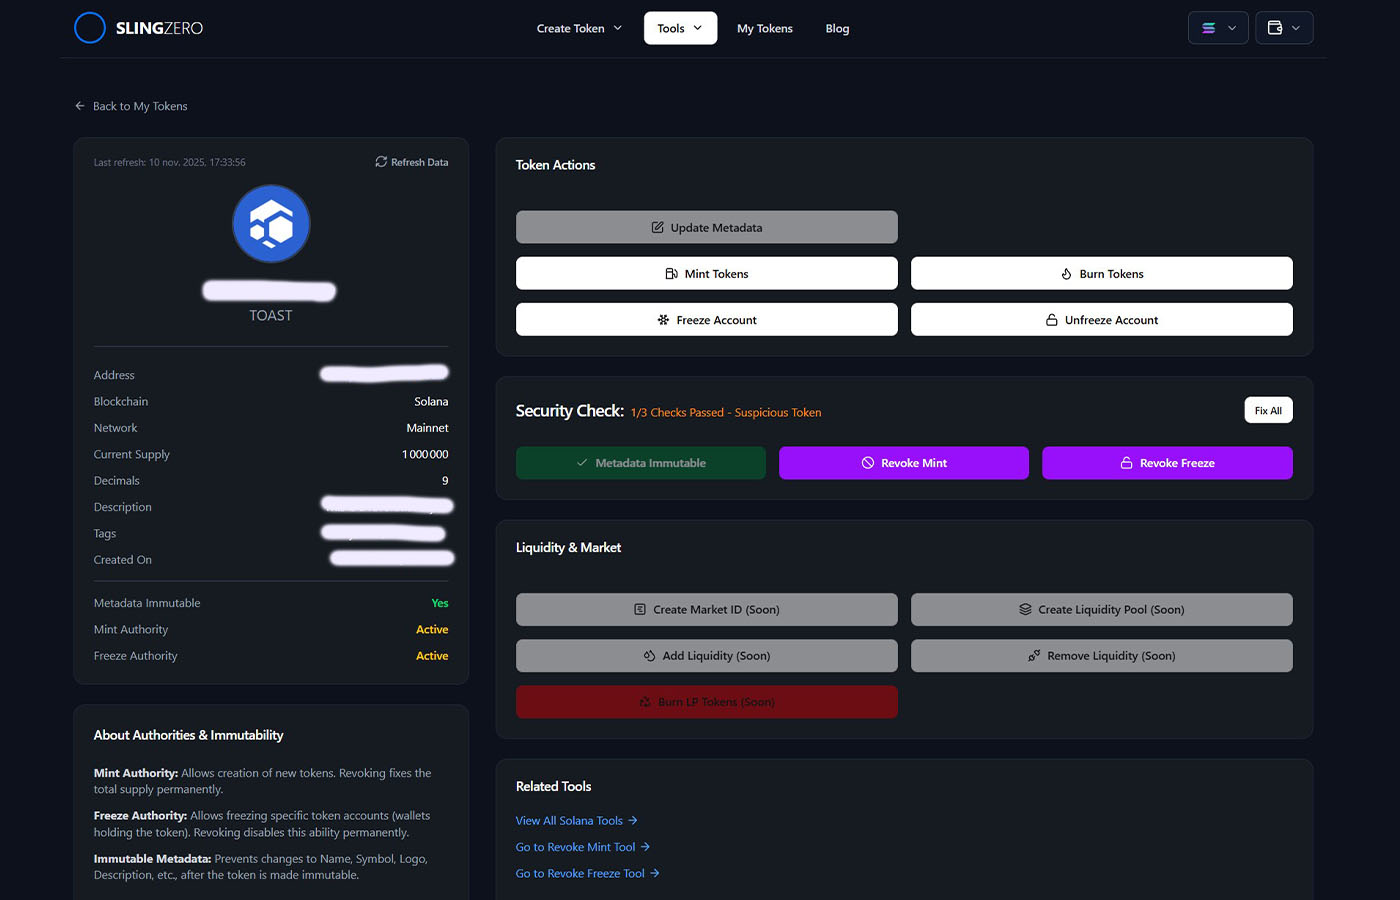This screenshot has height=900, width=1400.
Task: Click the SlingZero logo circle icon
Action: pyautogui.click(x=89, y=27)
